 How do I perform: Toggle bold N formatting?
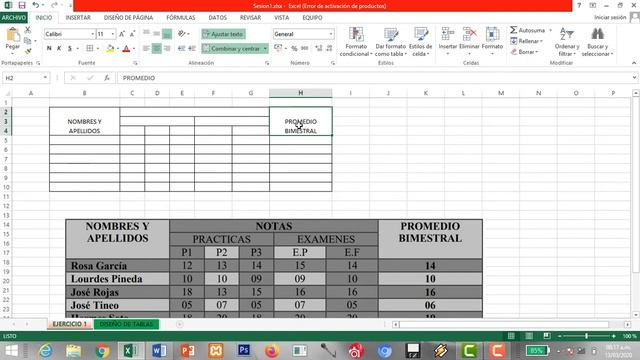click(49, 49)
